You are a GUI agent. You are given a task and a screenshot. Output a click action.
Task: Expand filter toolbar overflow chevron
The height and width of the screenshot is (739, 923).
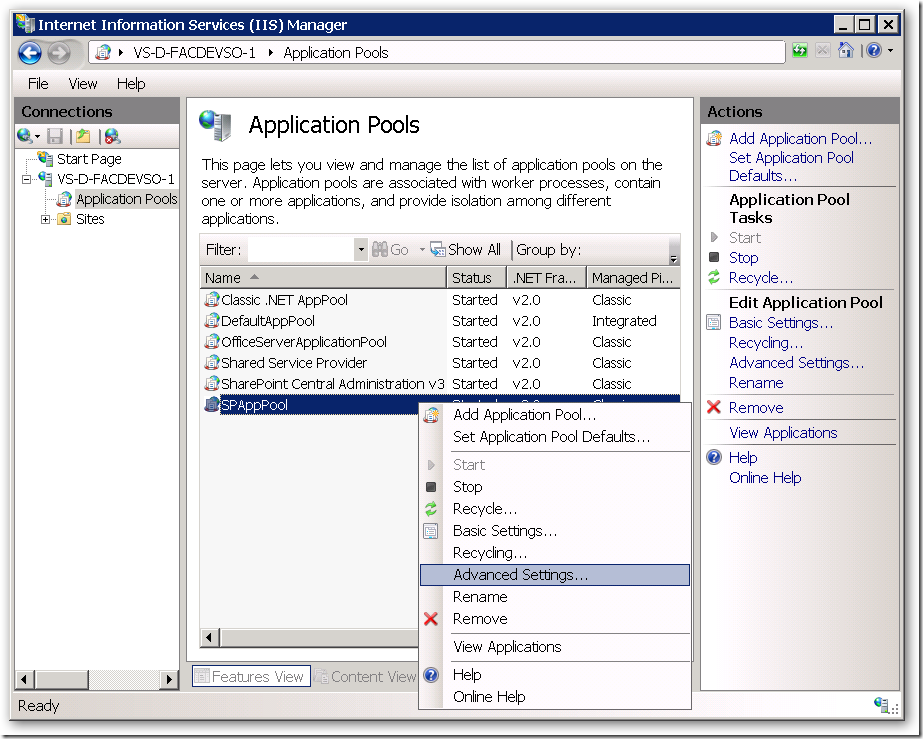pos(674,259)
